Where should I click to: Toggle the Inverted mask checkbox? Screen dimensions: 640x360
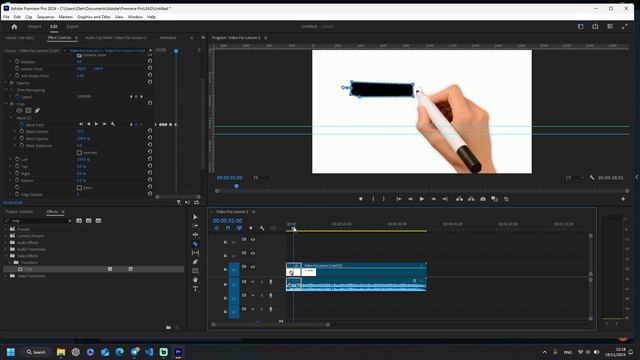[80, 153]
